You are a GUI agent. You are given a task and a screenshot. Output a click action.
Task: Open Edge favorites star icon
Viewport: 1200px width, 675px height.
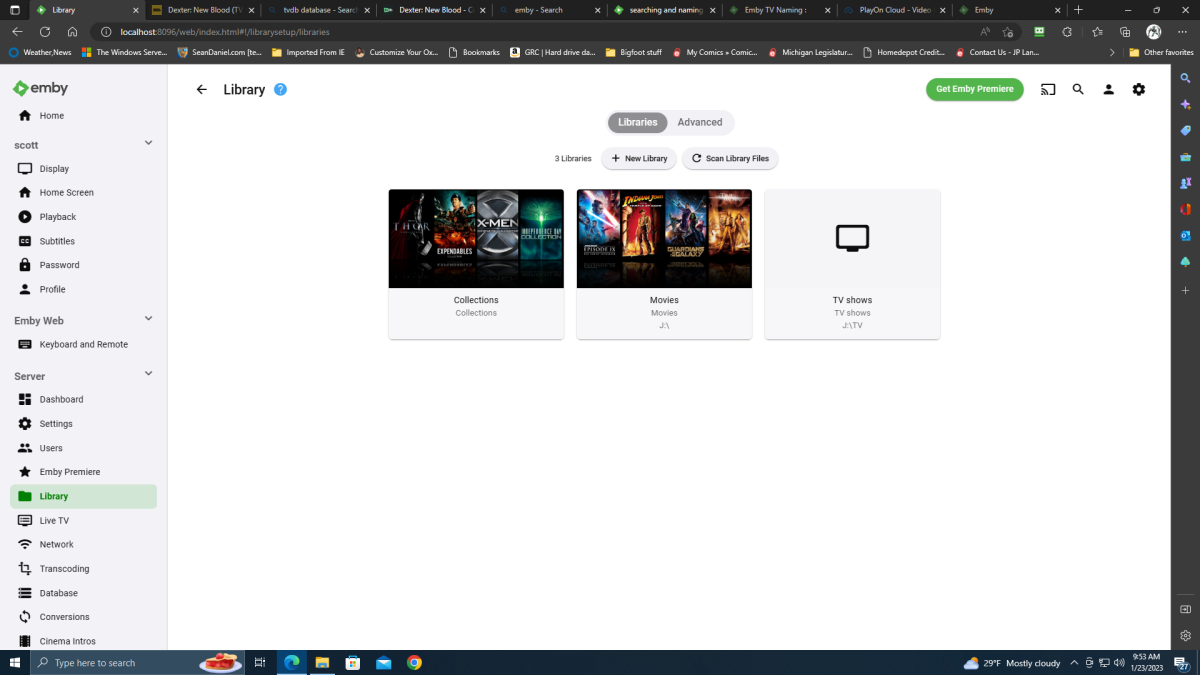(x=1097, y=32)
